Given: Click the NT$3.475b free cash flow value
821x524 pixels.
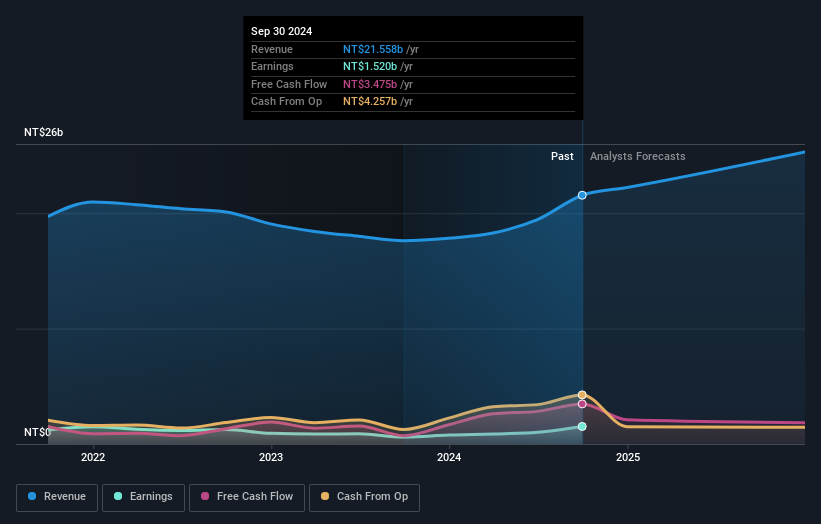Looking at the screenshot, I should [370, 84].
